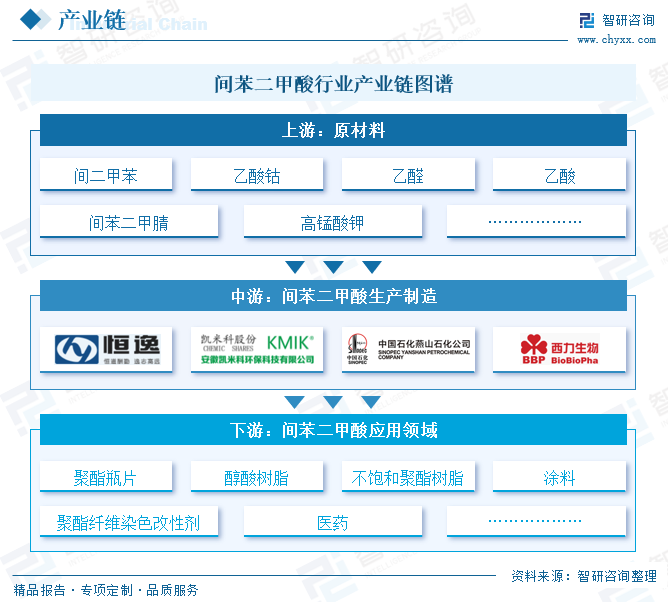Click the KMIK 凯米科 company logo

(x=257, y=349)
